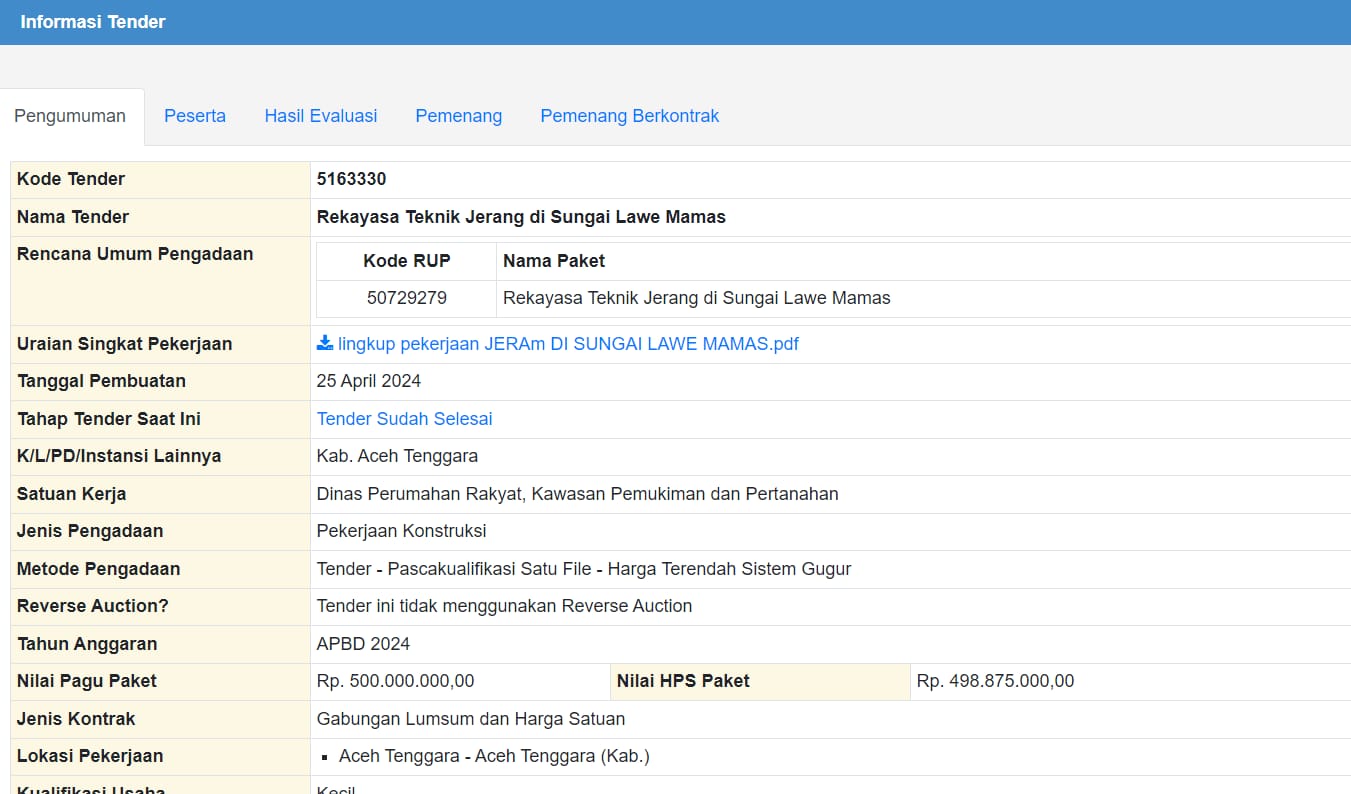The height and width of the screenshot is (794, 1351).
Task: Click the Nama Paket cell for Lawe Mamas
Action: (x=697, y=298)
